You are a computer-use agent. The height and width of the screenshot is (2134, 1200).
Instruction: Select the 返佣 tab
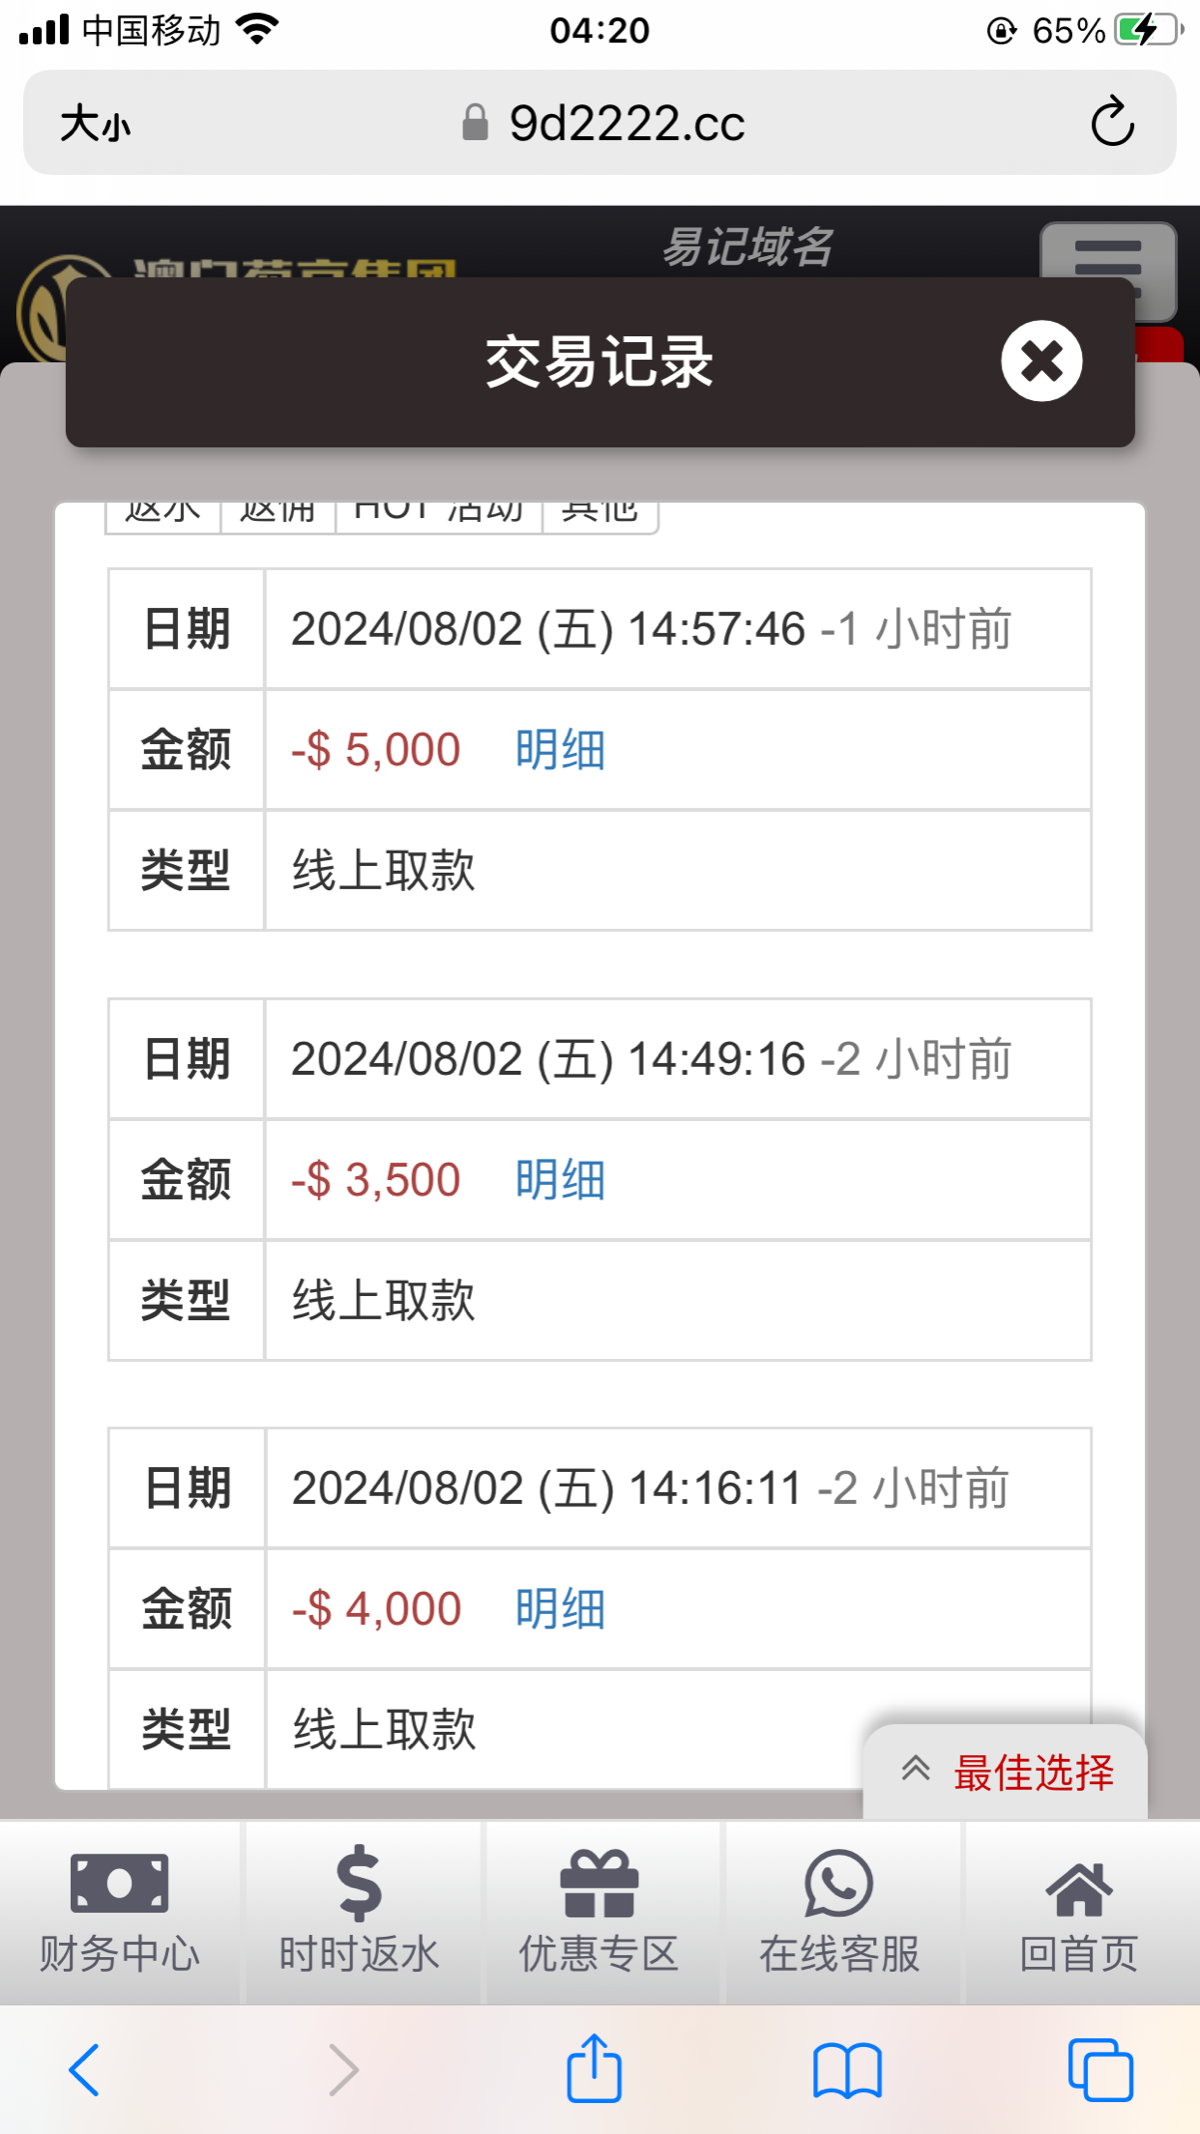[278, 514]
